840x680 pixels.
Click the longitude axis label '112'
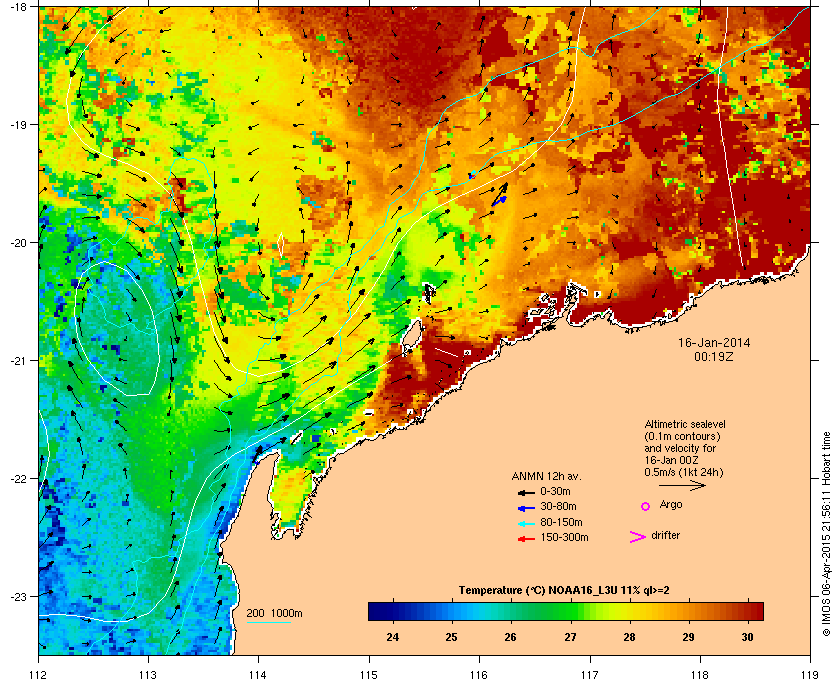click(x=39, y=675)
